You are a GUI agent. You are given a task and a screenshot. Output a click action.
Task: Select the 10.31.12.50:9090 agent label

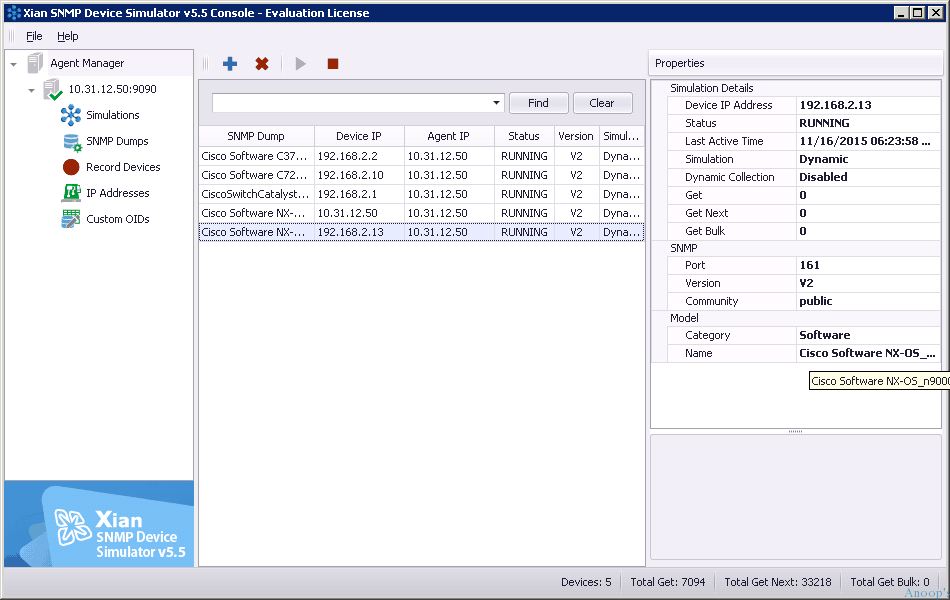[x=112, y=89]
